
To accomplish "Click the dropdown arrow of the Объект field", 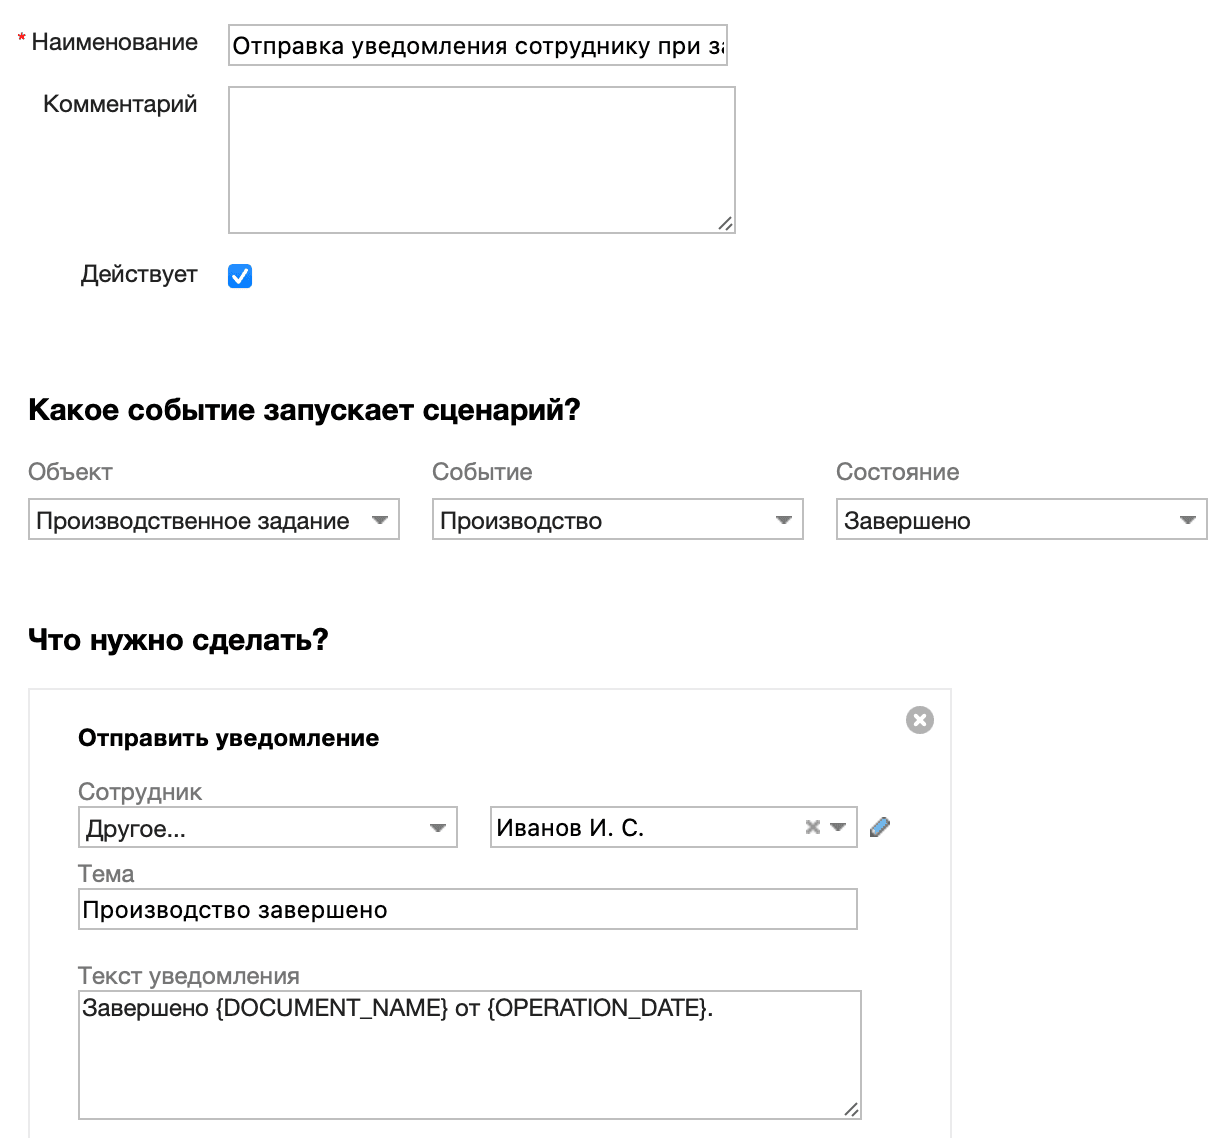I will 380,520.
